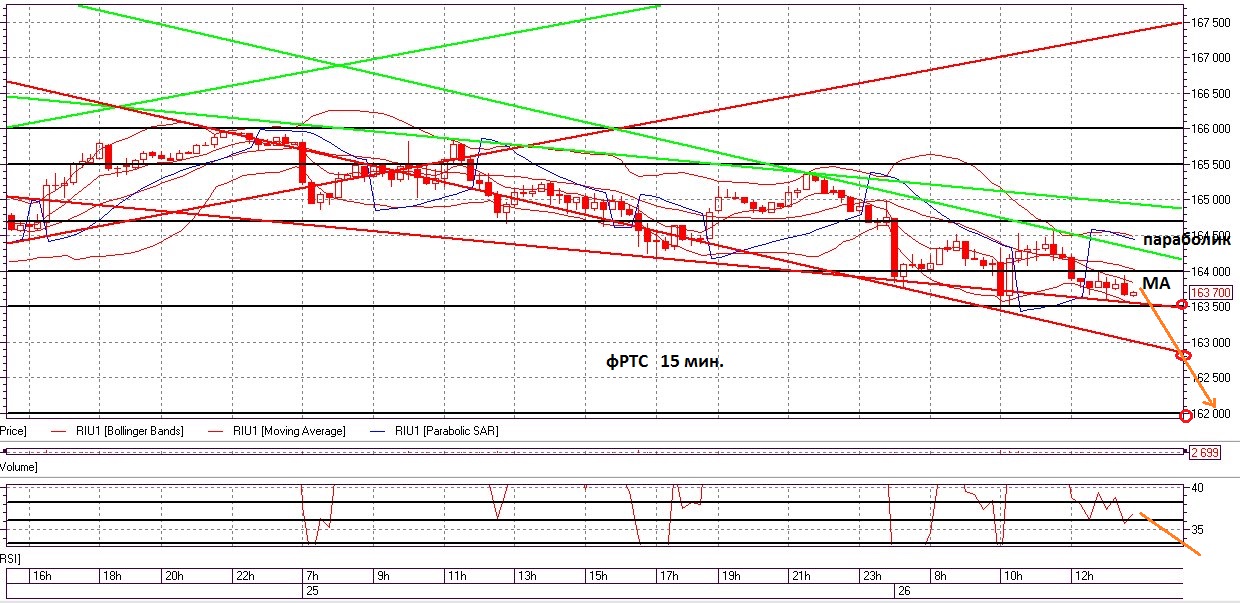Screen dimensions: 1240x603
Task: Select the 15h time axis label
Action: (x=597, y=576)
